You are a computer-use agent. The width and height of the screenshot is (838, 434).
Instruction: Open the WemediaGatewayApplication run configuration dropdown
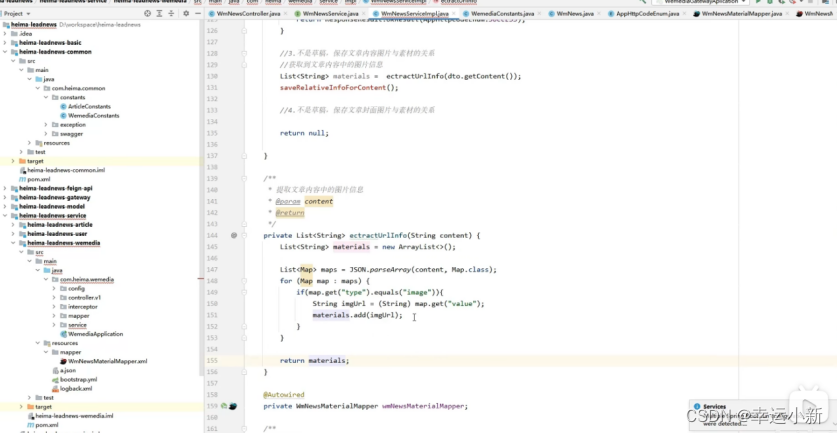[701, 2]
